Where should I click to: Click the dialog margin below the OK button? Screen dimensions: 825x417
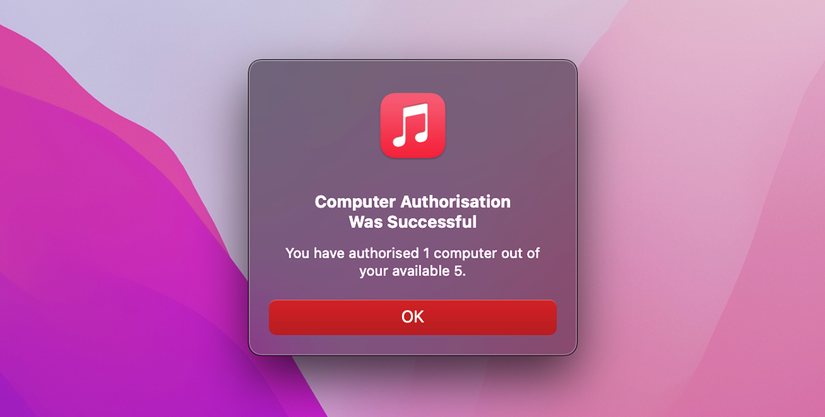coord(412,344)
